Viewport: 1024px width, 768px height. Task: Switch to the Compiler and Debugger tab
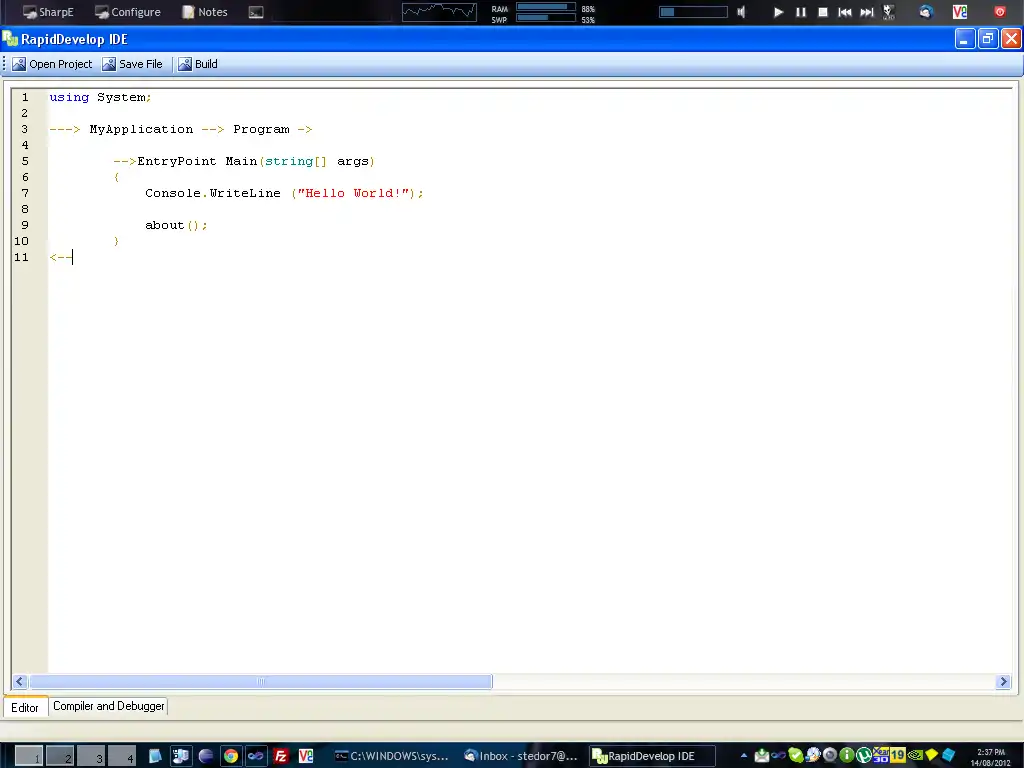(x=108, y=706)
